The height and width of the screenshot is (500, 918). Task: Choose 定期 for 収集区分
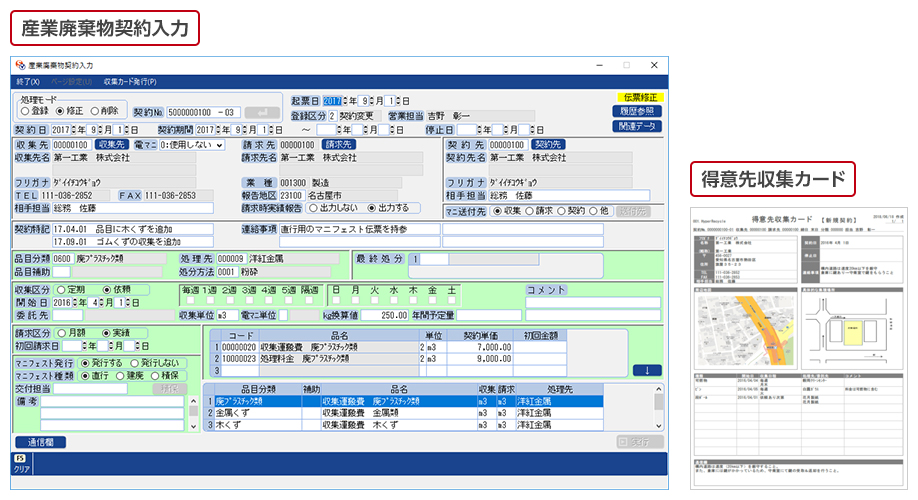(60, 290)
